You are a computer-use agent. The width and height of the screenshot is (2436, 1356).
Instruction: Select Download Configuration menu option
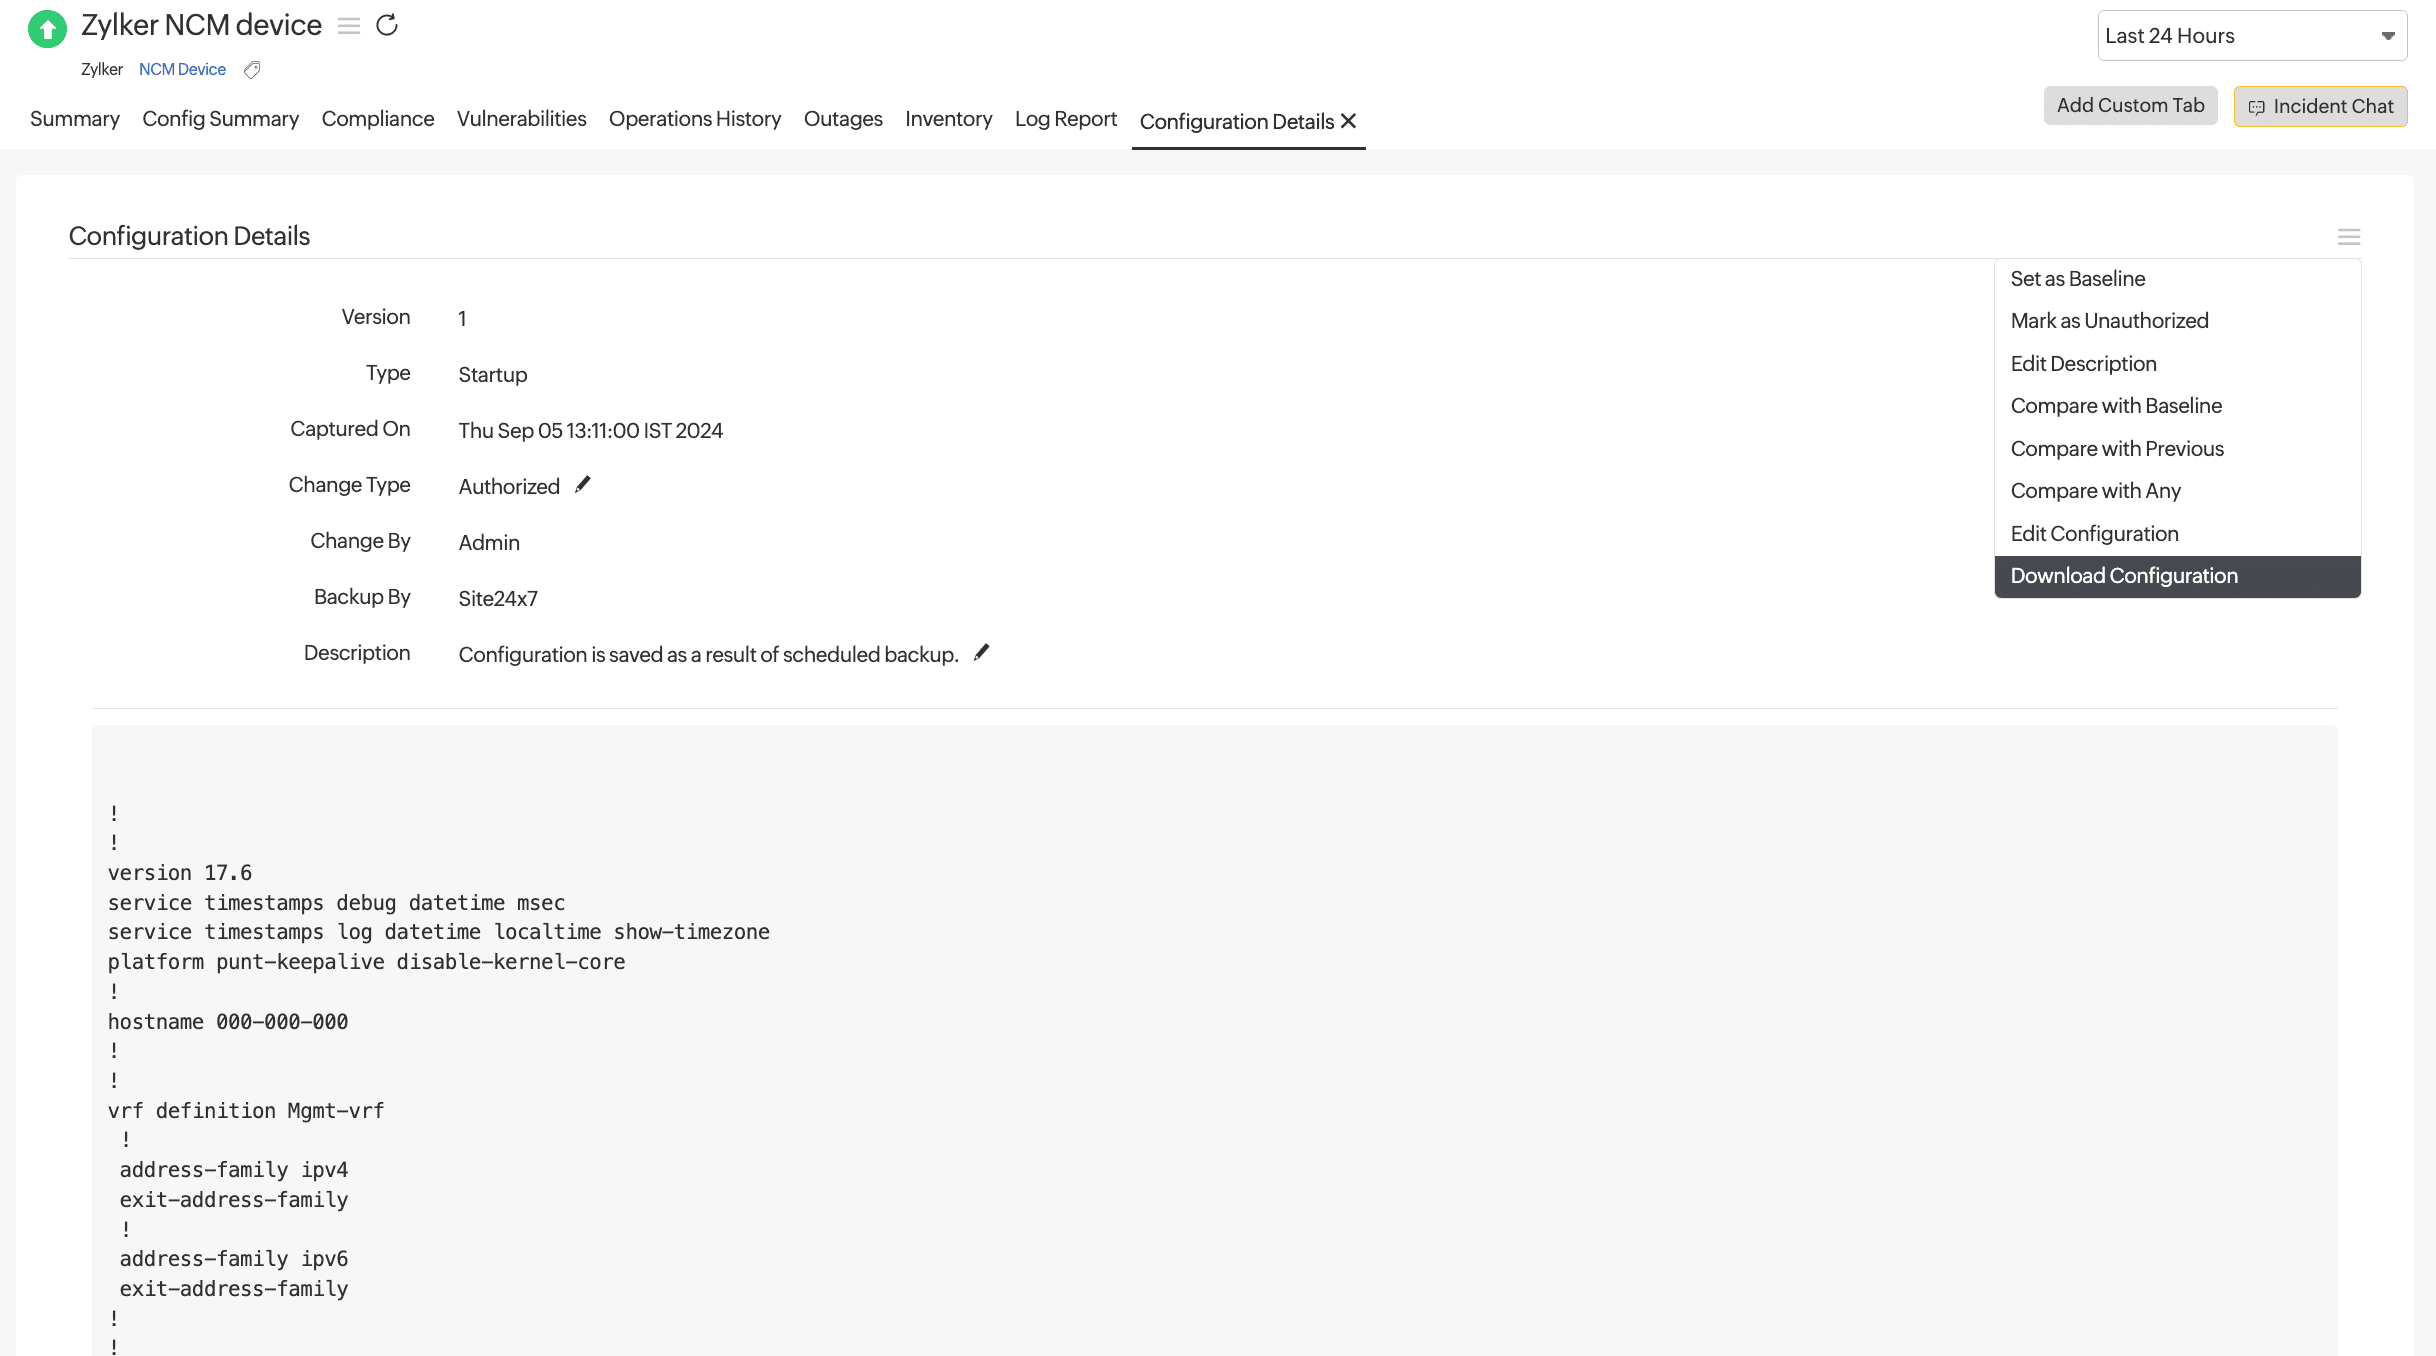2124,576
